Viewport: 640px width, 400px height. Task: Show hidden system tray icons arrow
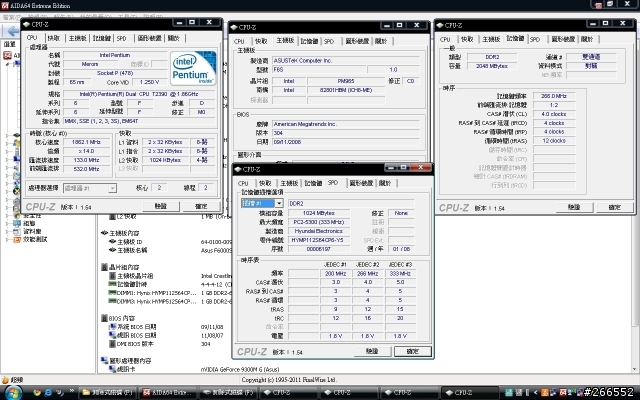(535, 393)
